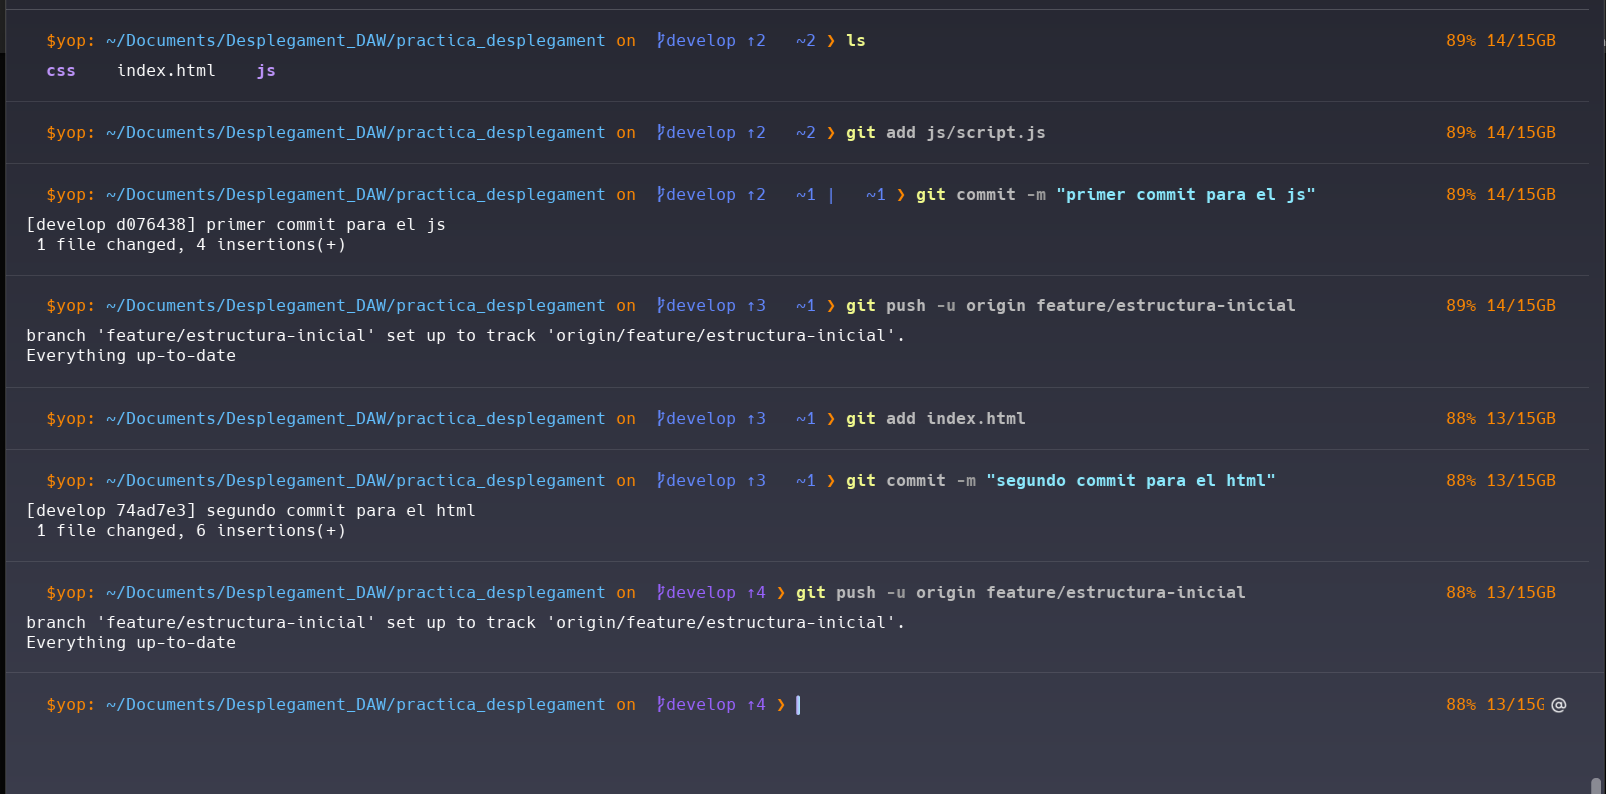The height and width of the screenshot is (794, 1606).
Task: Click the ↑4 ahead indicator on the empty prompt
Action: point(756,705)
